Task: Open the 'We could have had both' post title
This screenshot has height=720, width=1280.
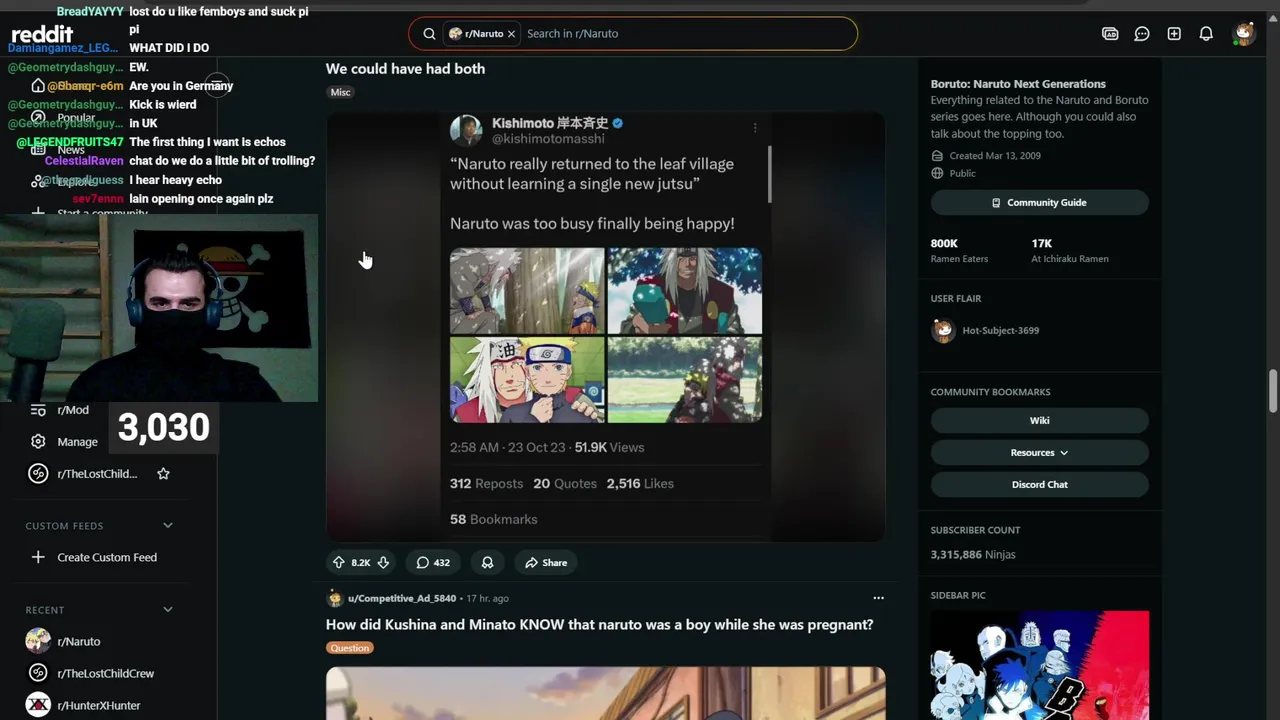Action: (x=405, y=69)
